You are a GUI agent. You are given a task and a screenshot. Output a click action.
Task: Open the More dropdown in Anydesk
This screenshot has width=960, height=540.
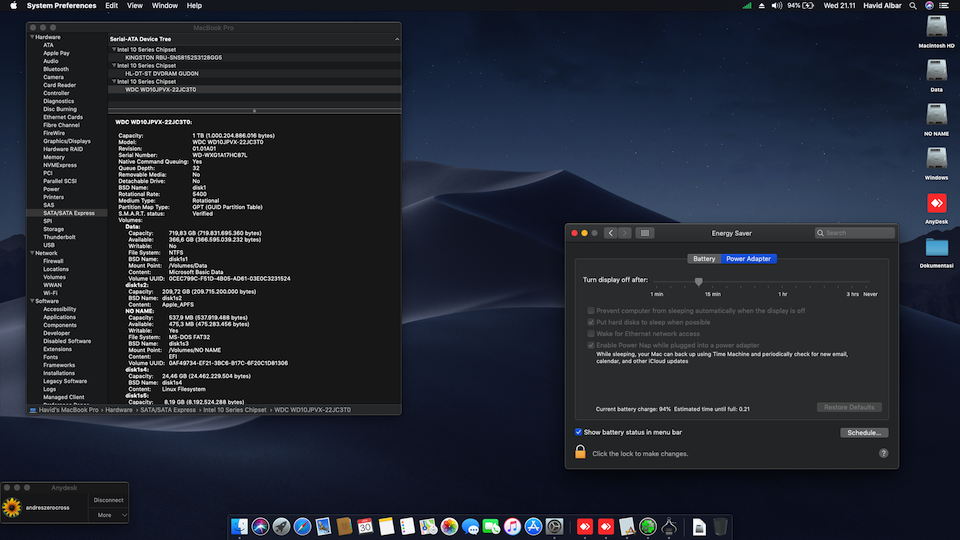point(110,515)
